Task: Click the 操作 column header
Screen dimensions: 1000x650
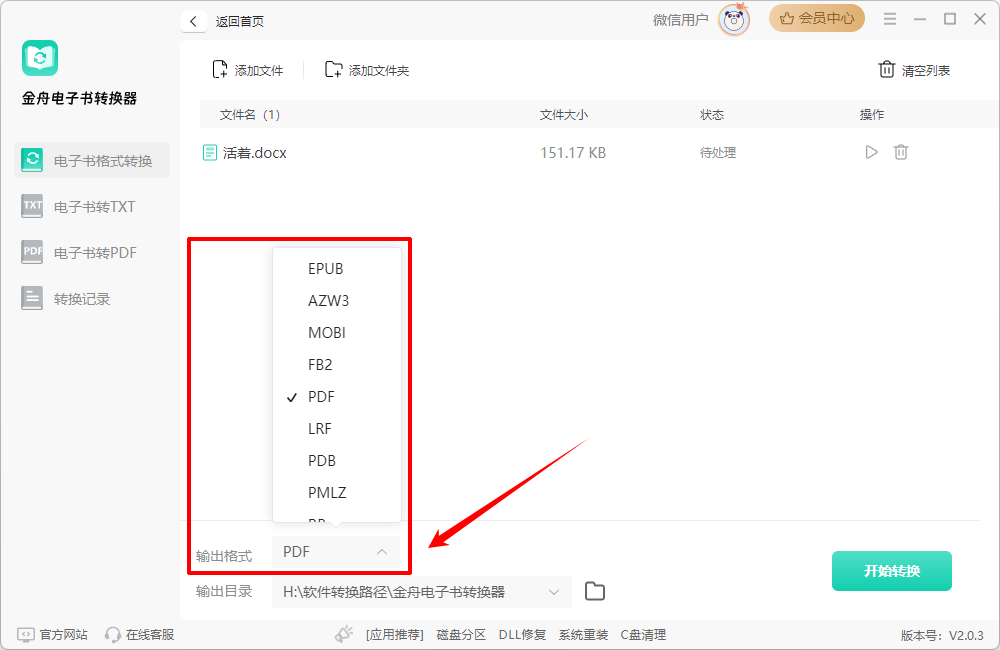Action: tap(871, 115)
